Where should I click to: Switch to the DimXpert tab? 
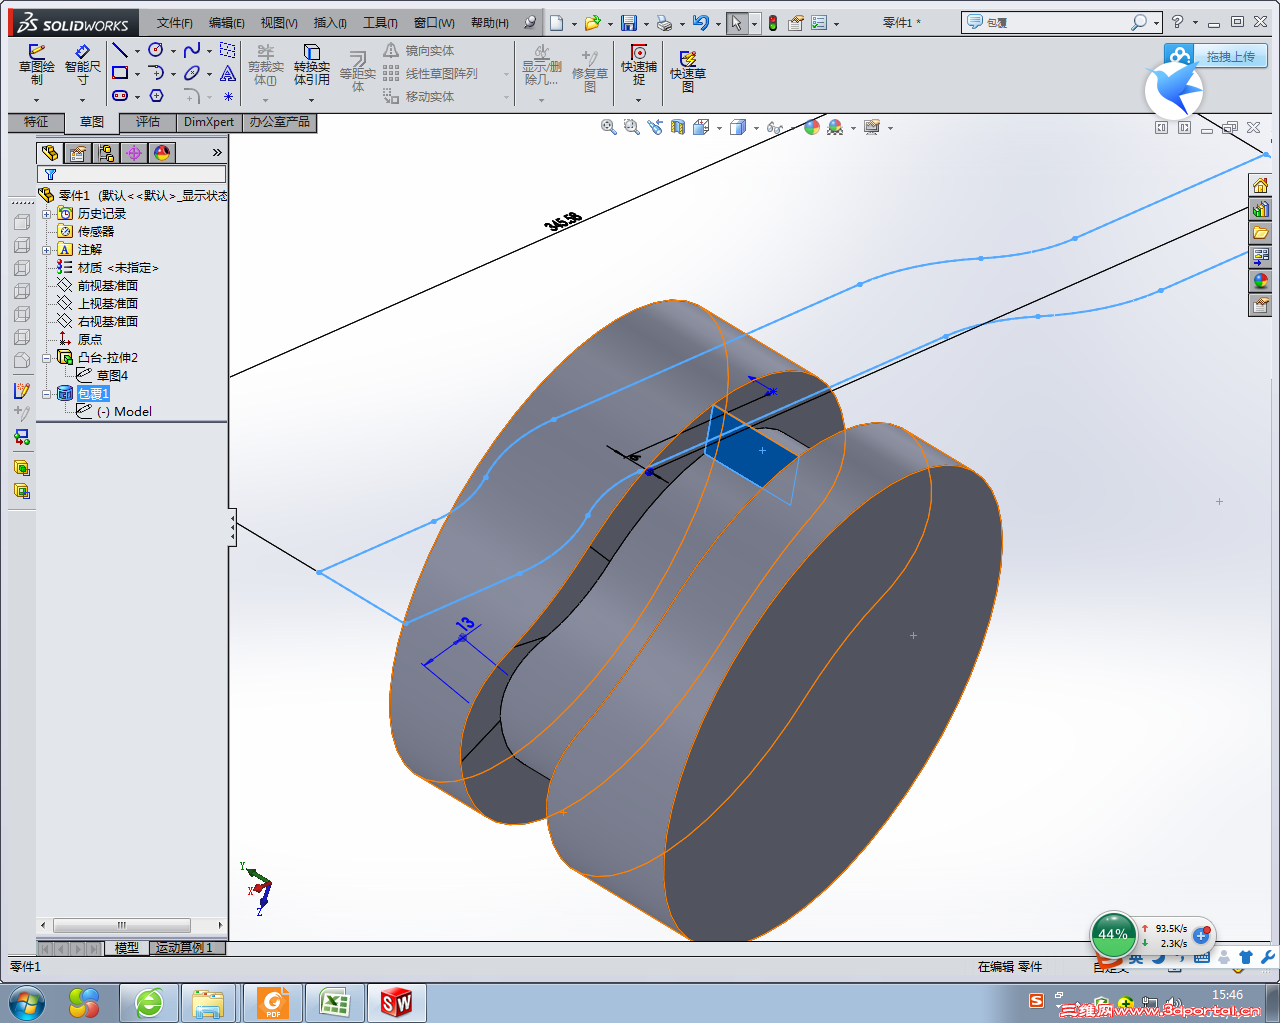[209, 122]
